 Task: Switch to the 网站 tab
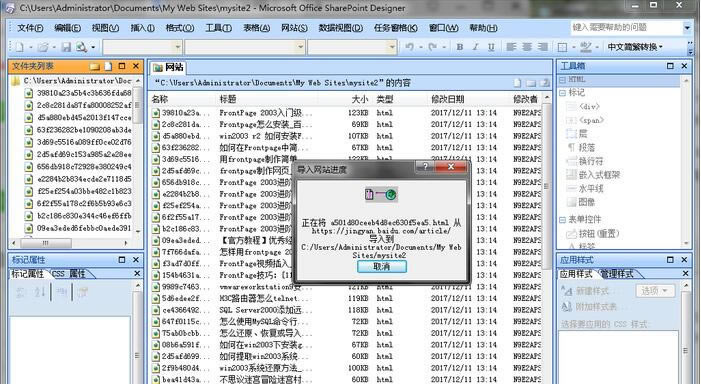click(169, 68)
